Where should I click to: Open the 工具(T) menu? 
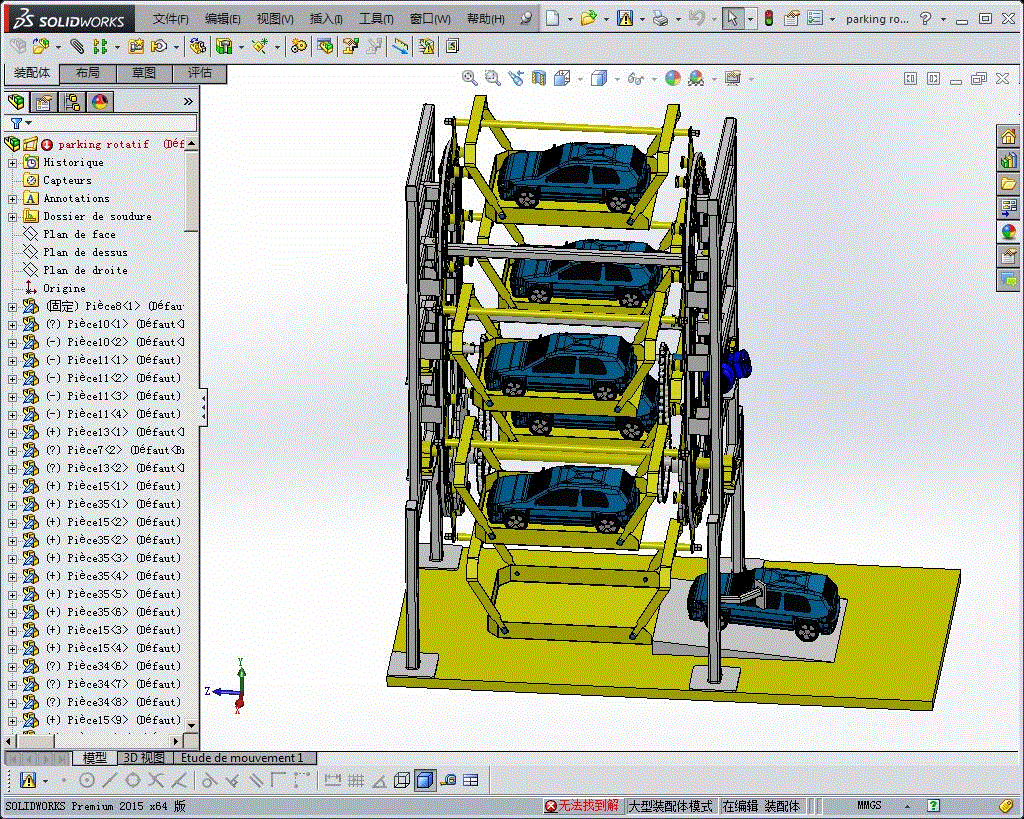(x=376, y=19)
